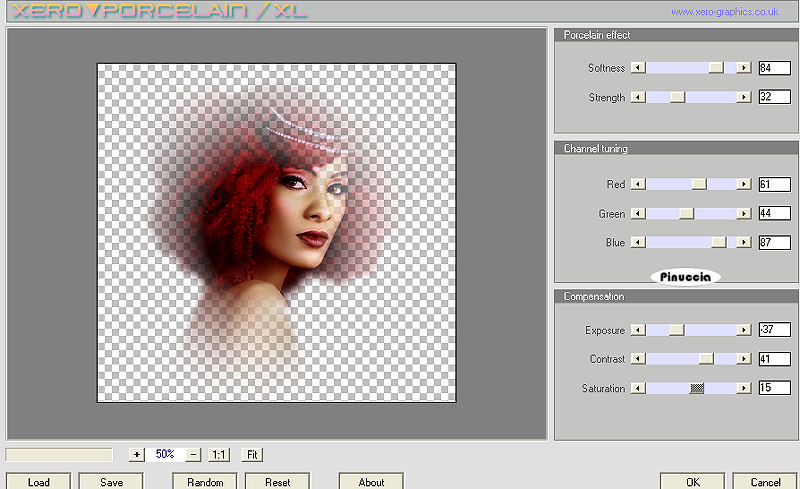Randomize settings with the Random button

coord(205,481)
